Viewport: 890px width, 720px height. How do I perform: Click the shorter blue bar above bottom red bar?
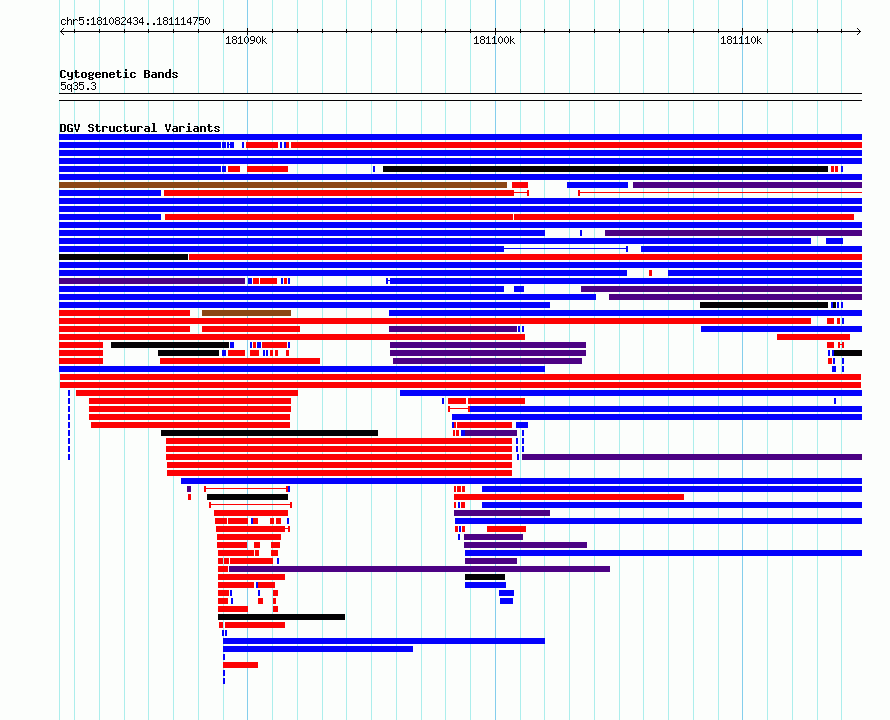point(318,649)
